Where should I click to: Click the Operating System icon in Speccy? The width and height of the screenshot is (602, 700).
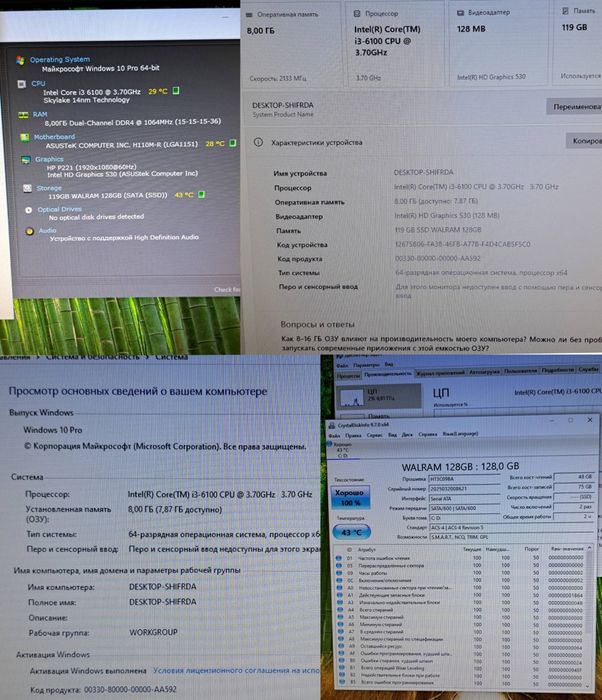20,60
